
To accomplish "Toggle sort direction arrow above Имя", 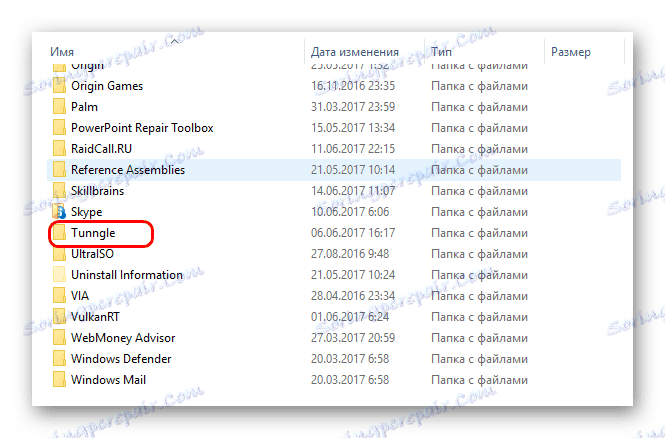I will [174, 42].
